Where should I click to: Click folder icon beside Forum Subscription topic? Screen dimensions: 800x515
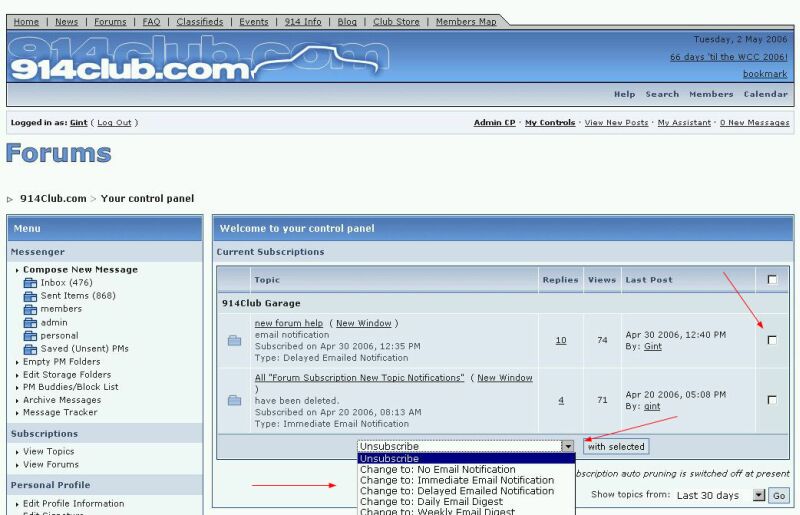[234, 401]
